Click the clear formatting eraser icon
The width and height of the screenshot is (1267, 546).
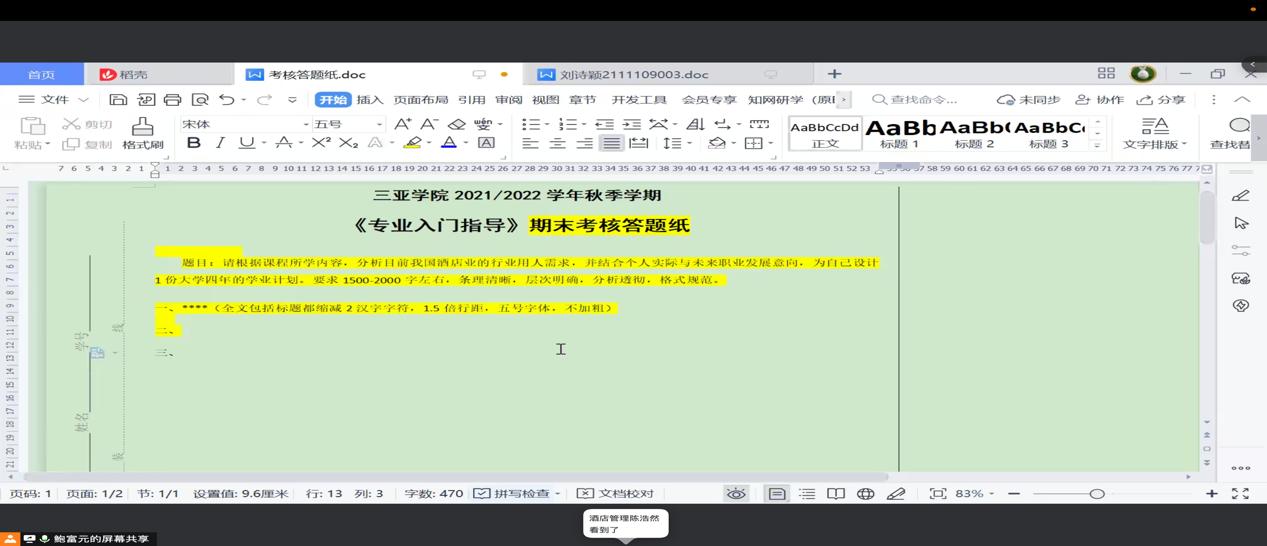(457, 124)
